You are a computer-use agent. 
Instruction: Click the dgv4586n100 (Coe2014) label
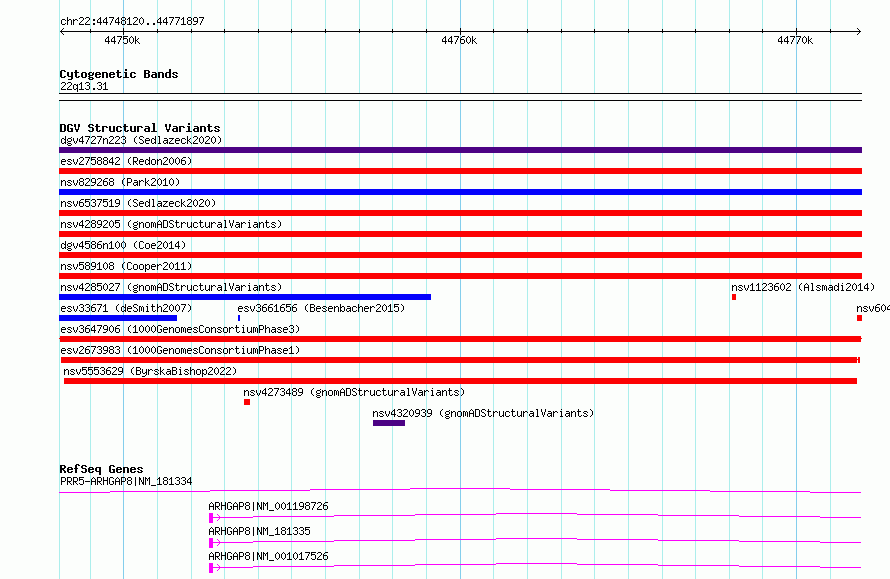[x=123, y=245]
